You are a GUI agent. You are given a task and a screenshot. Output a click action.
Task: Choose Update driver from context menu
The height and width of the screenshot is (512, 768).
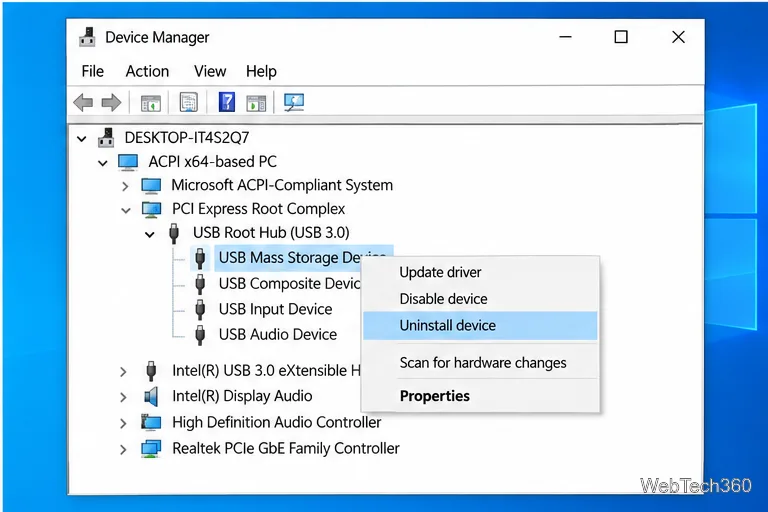pyautogui.click(x=480, y=272)
